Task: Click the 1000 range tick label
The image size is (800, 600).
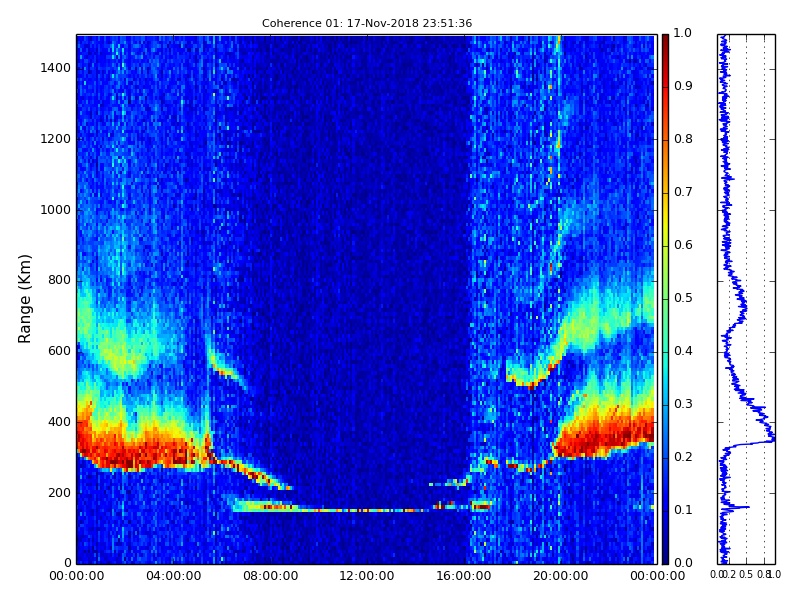Action: (x=56, y=210)
